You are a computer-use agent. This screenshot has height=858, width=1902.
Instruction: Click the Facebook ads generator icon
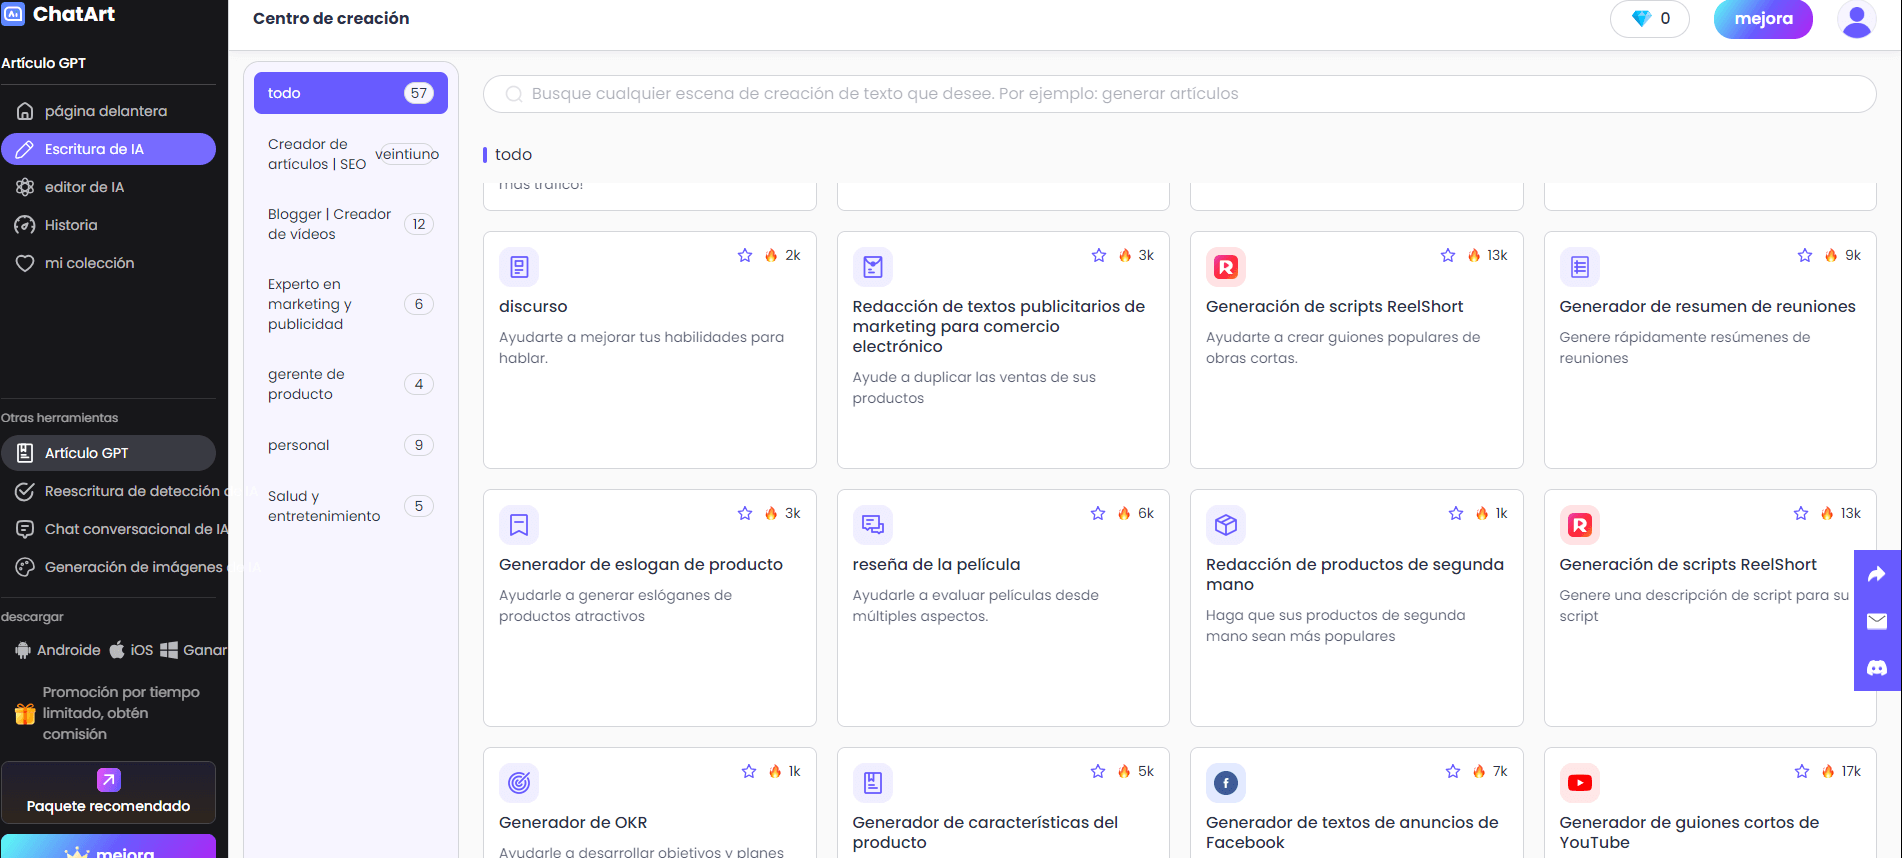[1226, 783]
